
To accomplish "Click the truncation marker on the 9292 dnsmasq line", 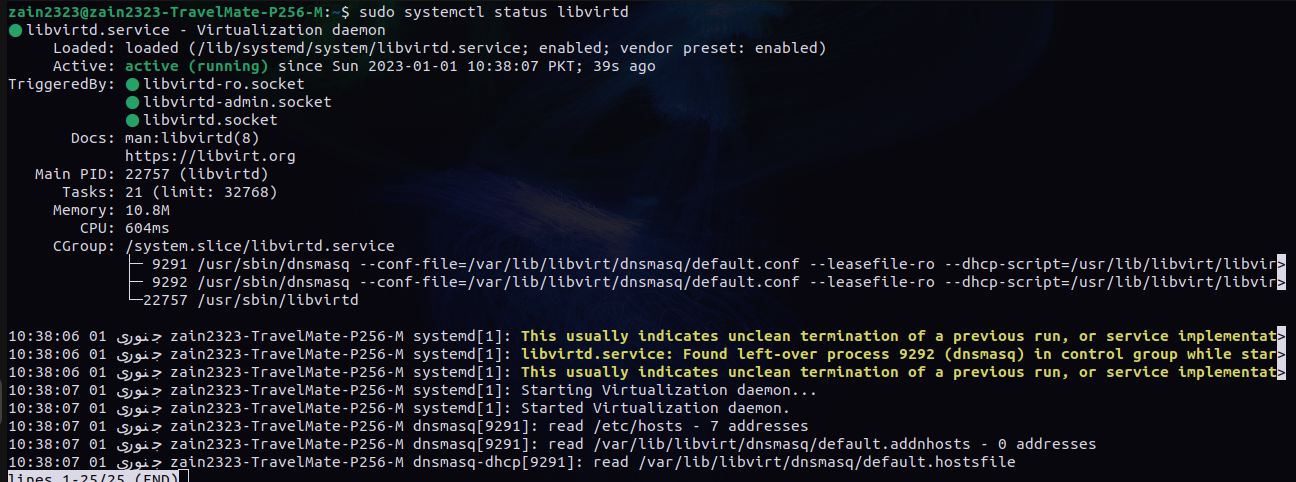I will [1281, 282].
